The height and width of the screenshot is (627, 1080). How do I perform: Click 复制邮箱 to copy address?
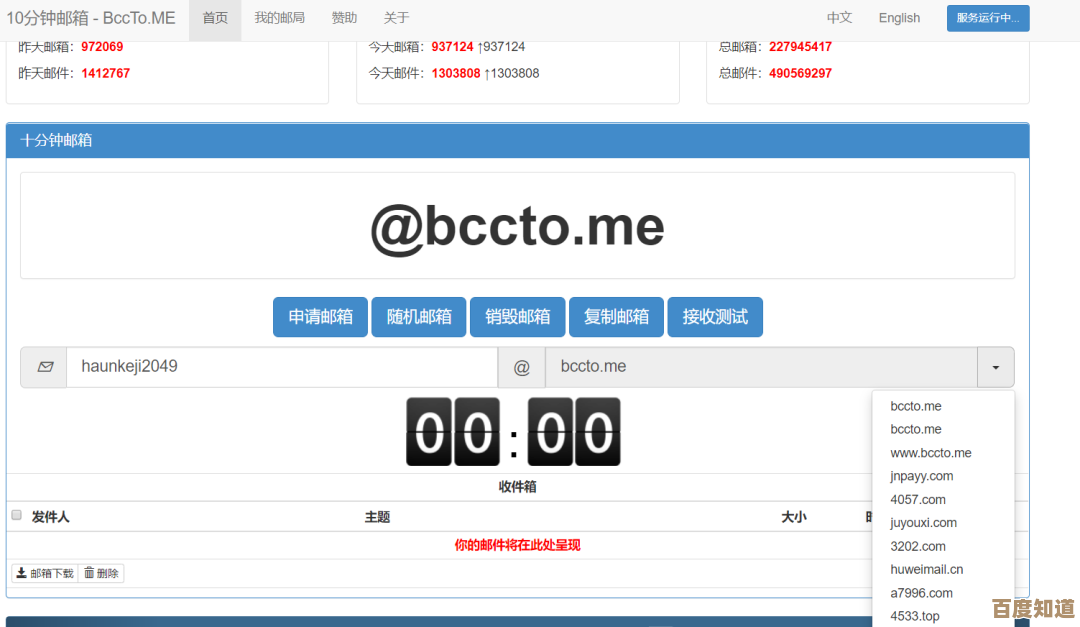616,317
